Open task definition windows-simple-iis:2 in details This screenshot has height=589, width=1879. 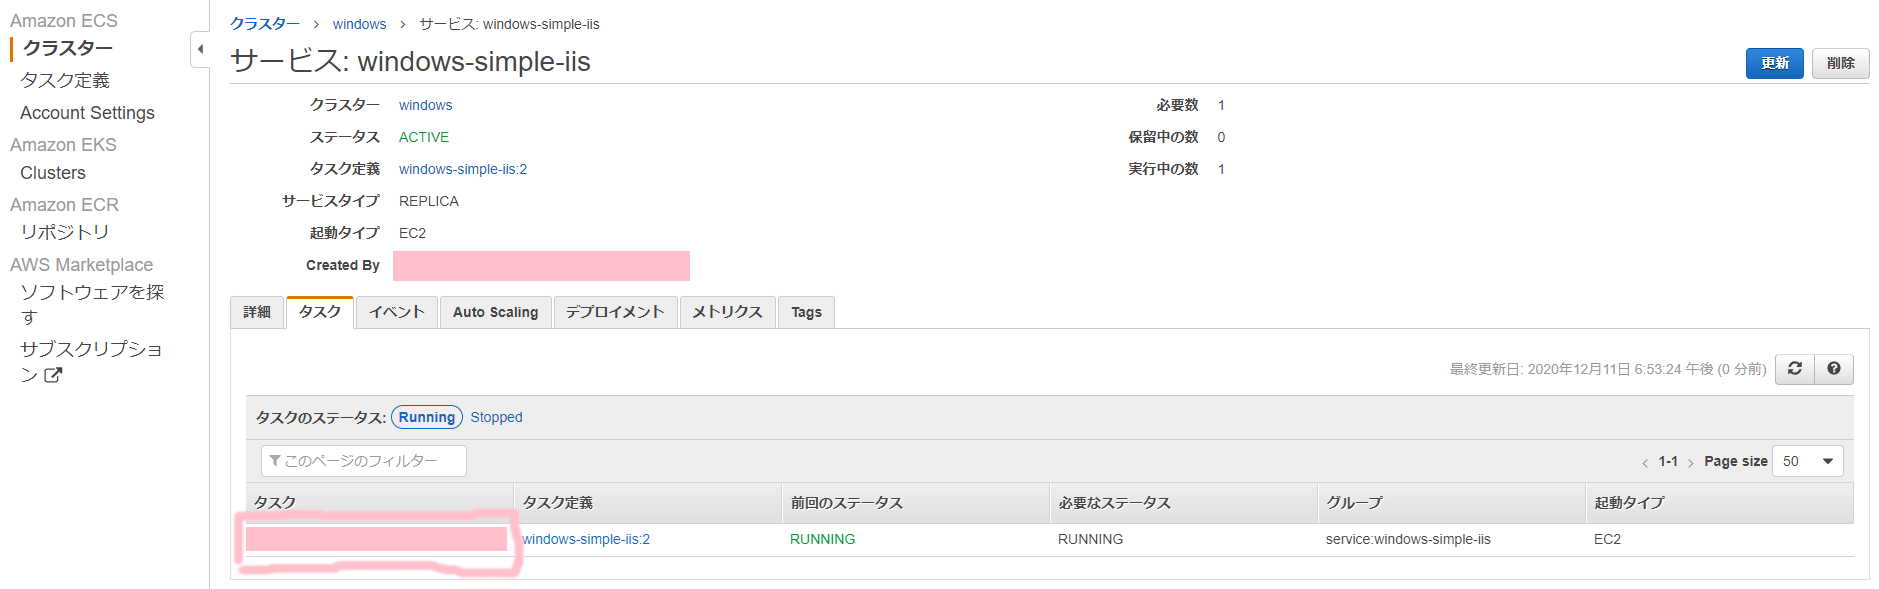point(463,169)
